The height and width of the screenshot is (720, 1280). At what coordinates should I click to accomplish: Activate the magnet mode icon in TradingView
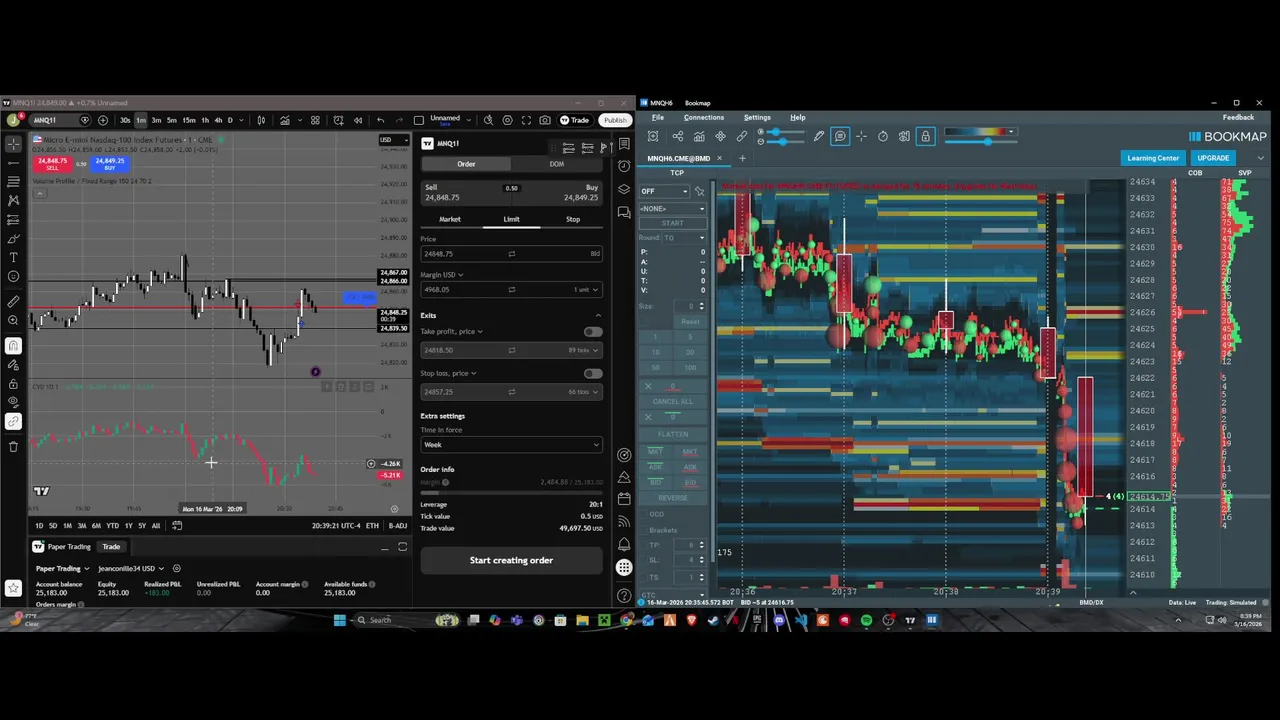tap(13, 346)
